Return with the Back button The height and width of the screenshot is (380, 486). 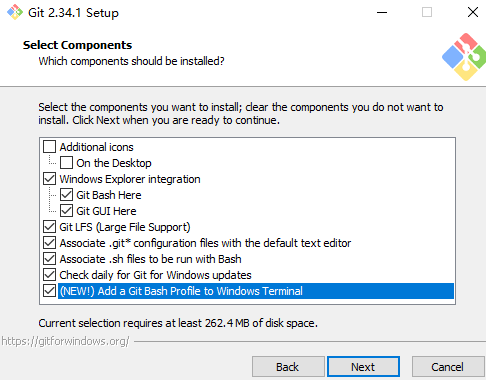288,367
